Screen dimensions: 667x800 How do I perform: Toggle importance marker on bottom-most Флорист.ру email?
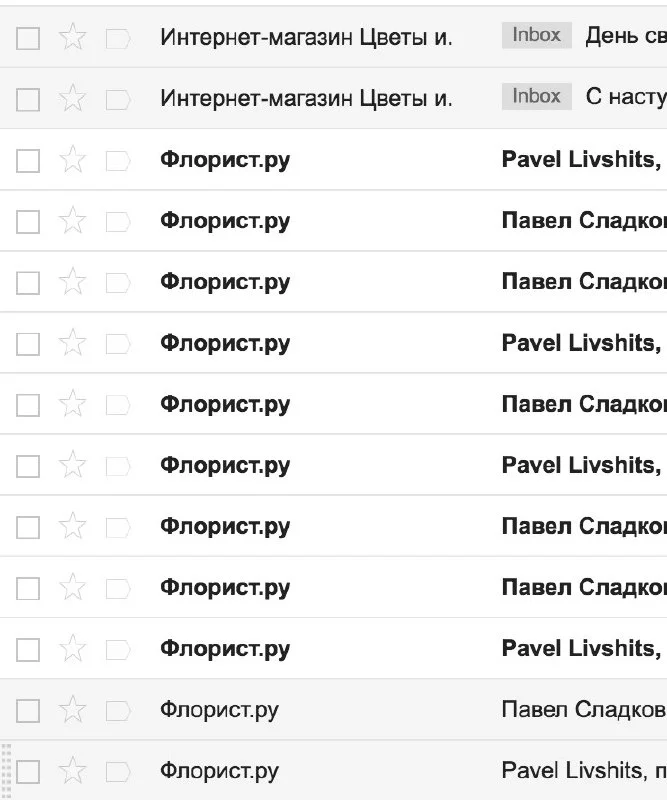(x=118, y=771)
